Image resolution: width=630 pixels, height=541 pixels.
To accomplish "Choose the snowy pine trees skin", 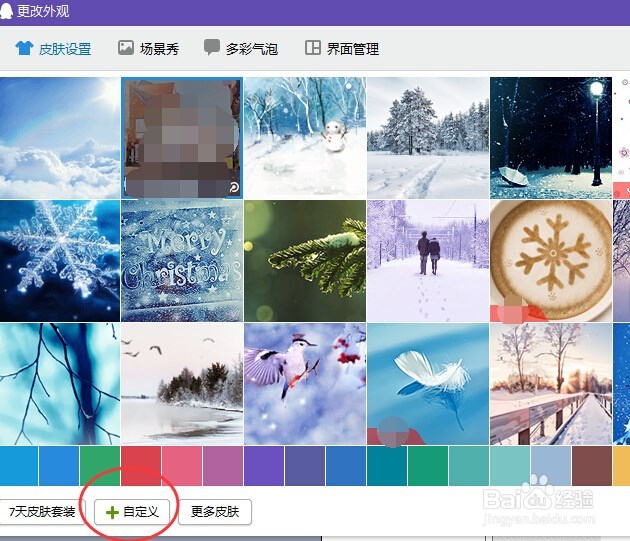I will pyautogui.click(x=428, y=138).
